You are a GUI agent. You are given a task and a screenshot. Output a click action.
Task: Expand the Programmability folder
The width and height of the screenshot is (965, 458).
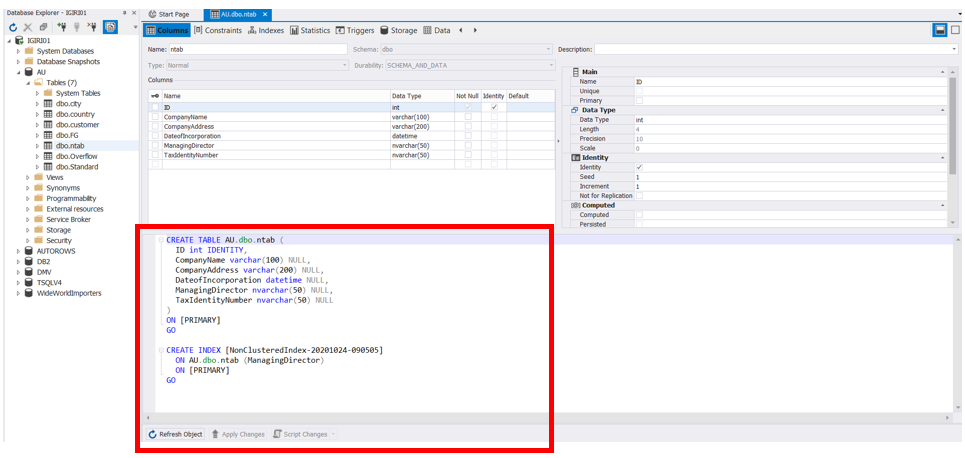[x=28, y=198]
